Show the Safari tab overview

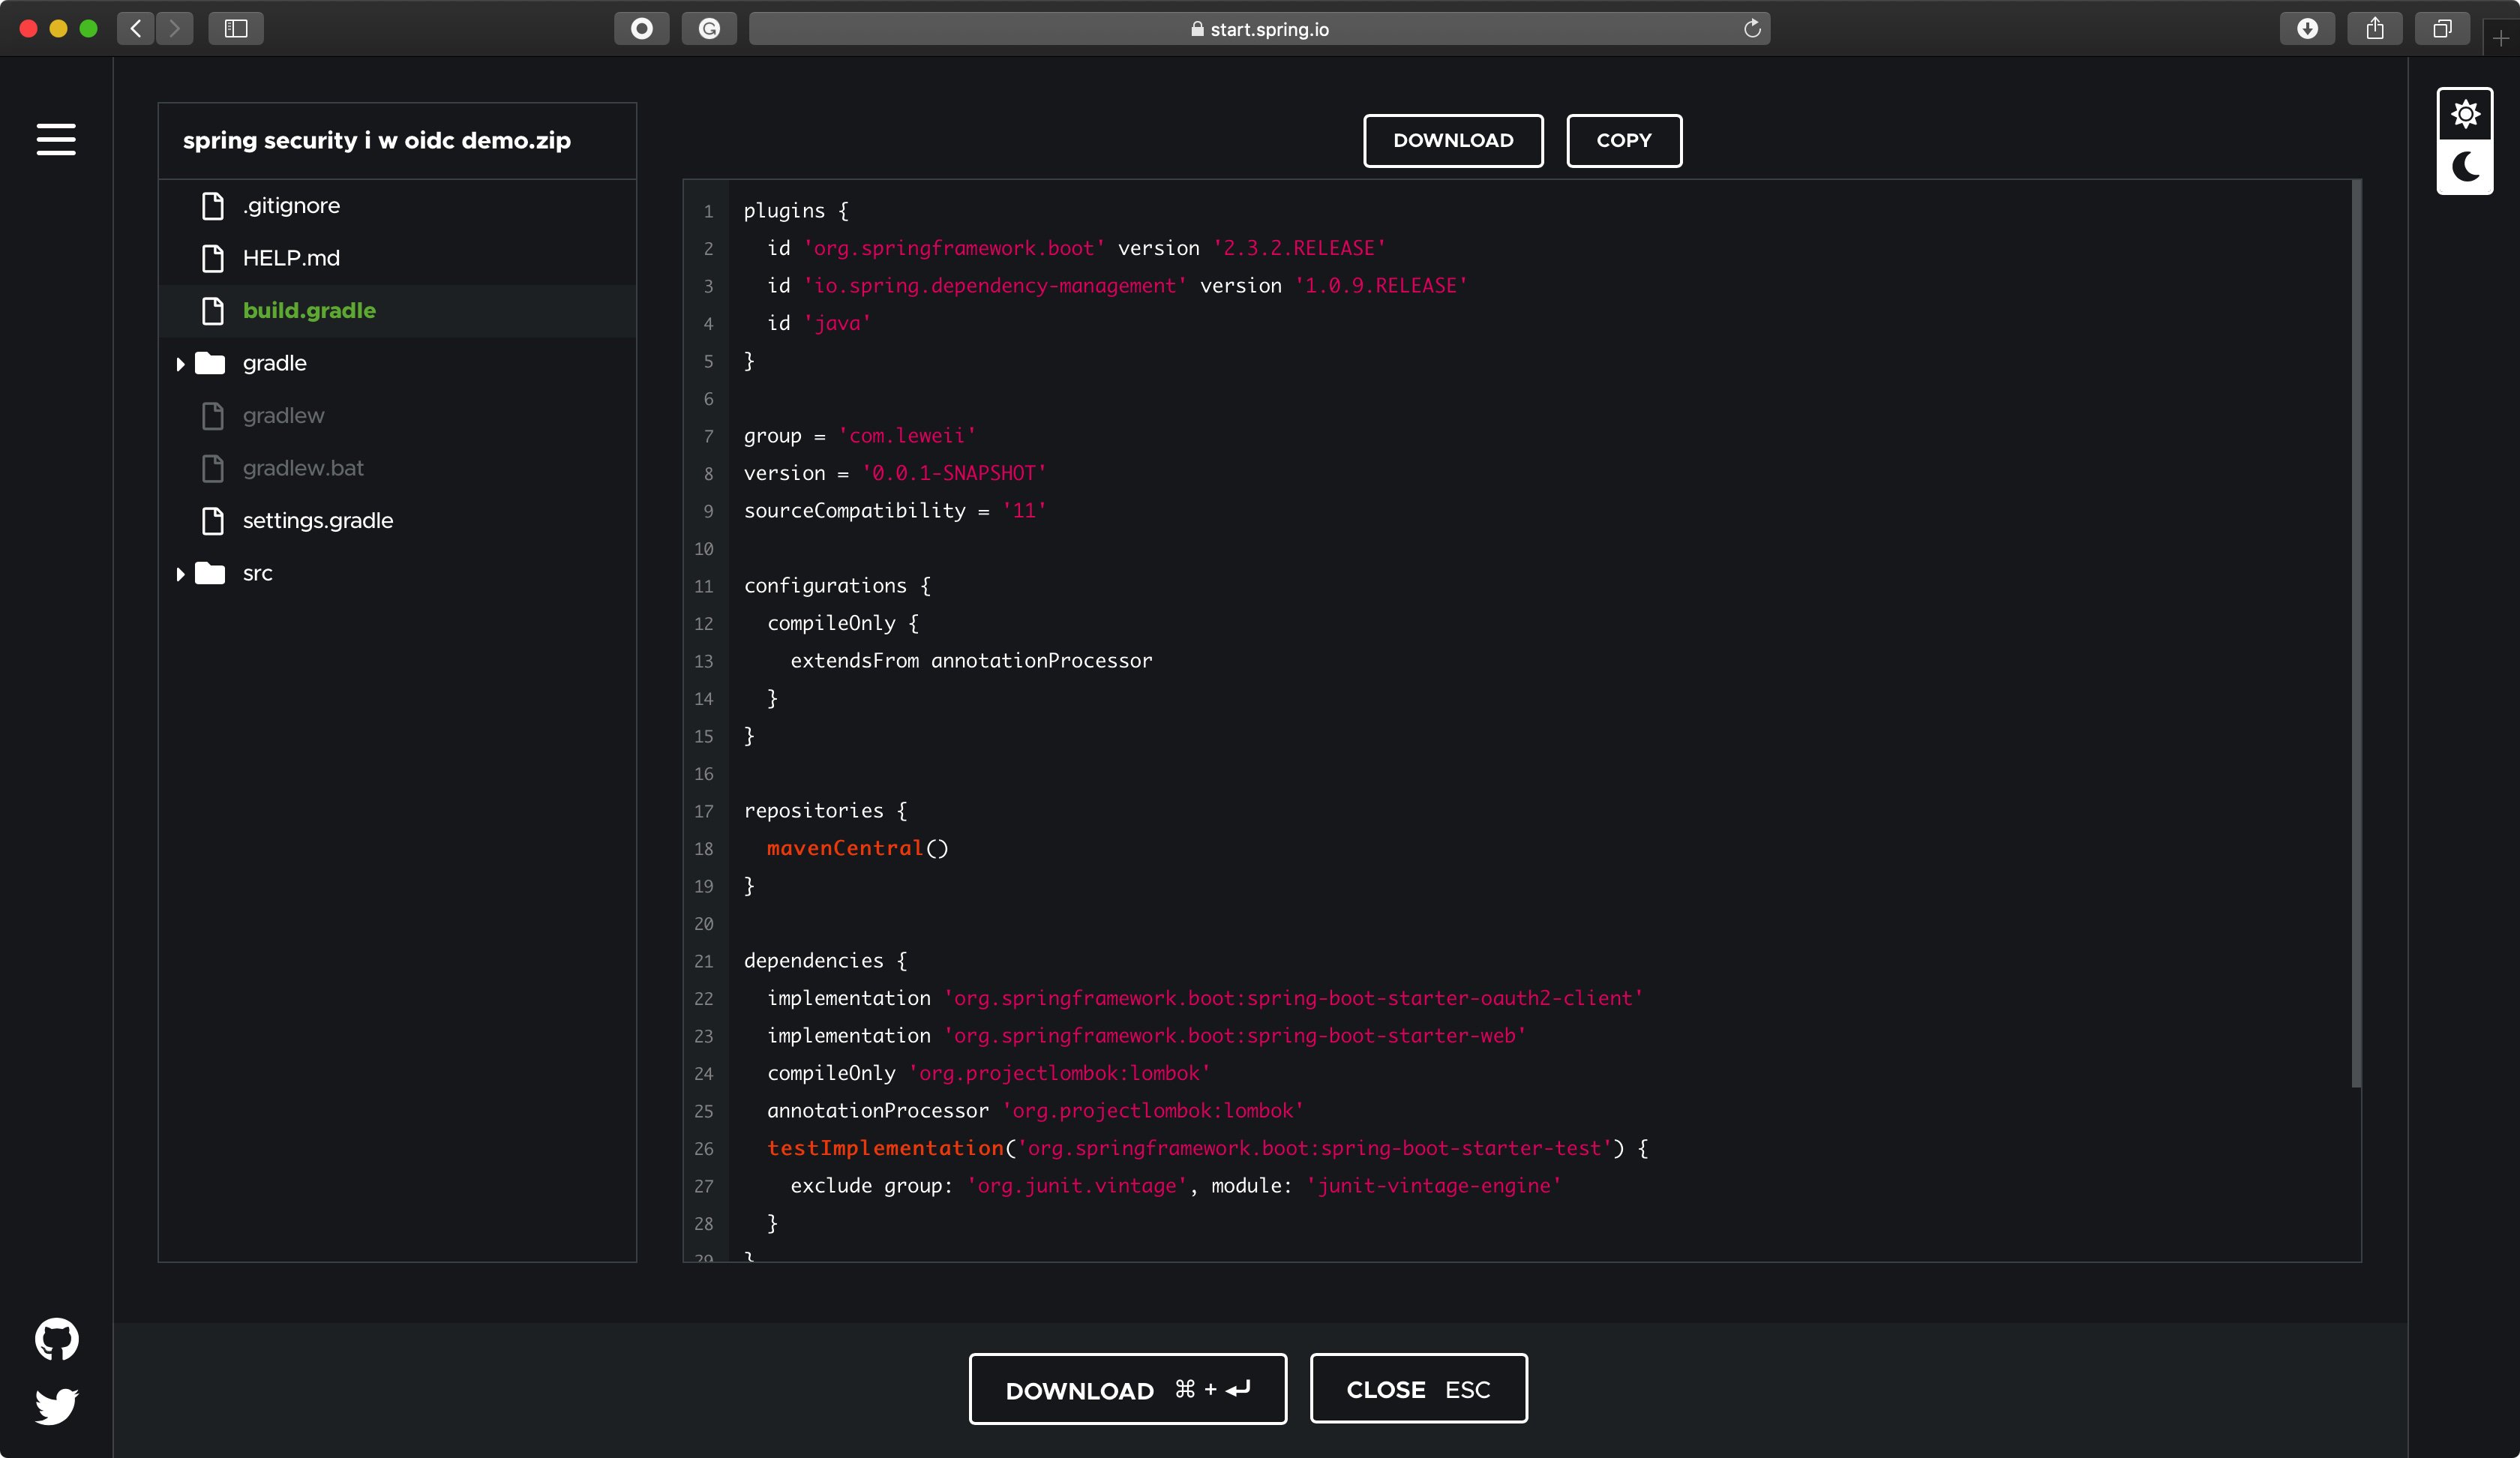pyautogui.click(x=2442, y=28)
